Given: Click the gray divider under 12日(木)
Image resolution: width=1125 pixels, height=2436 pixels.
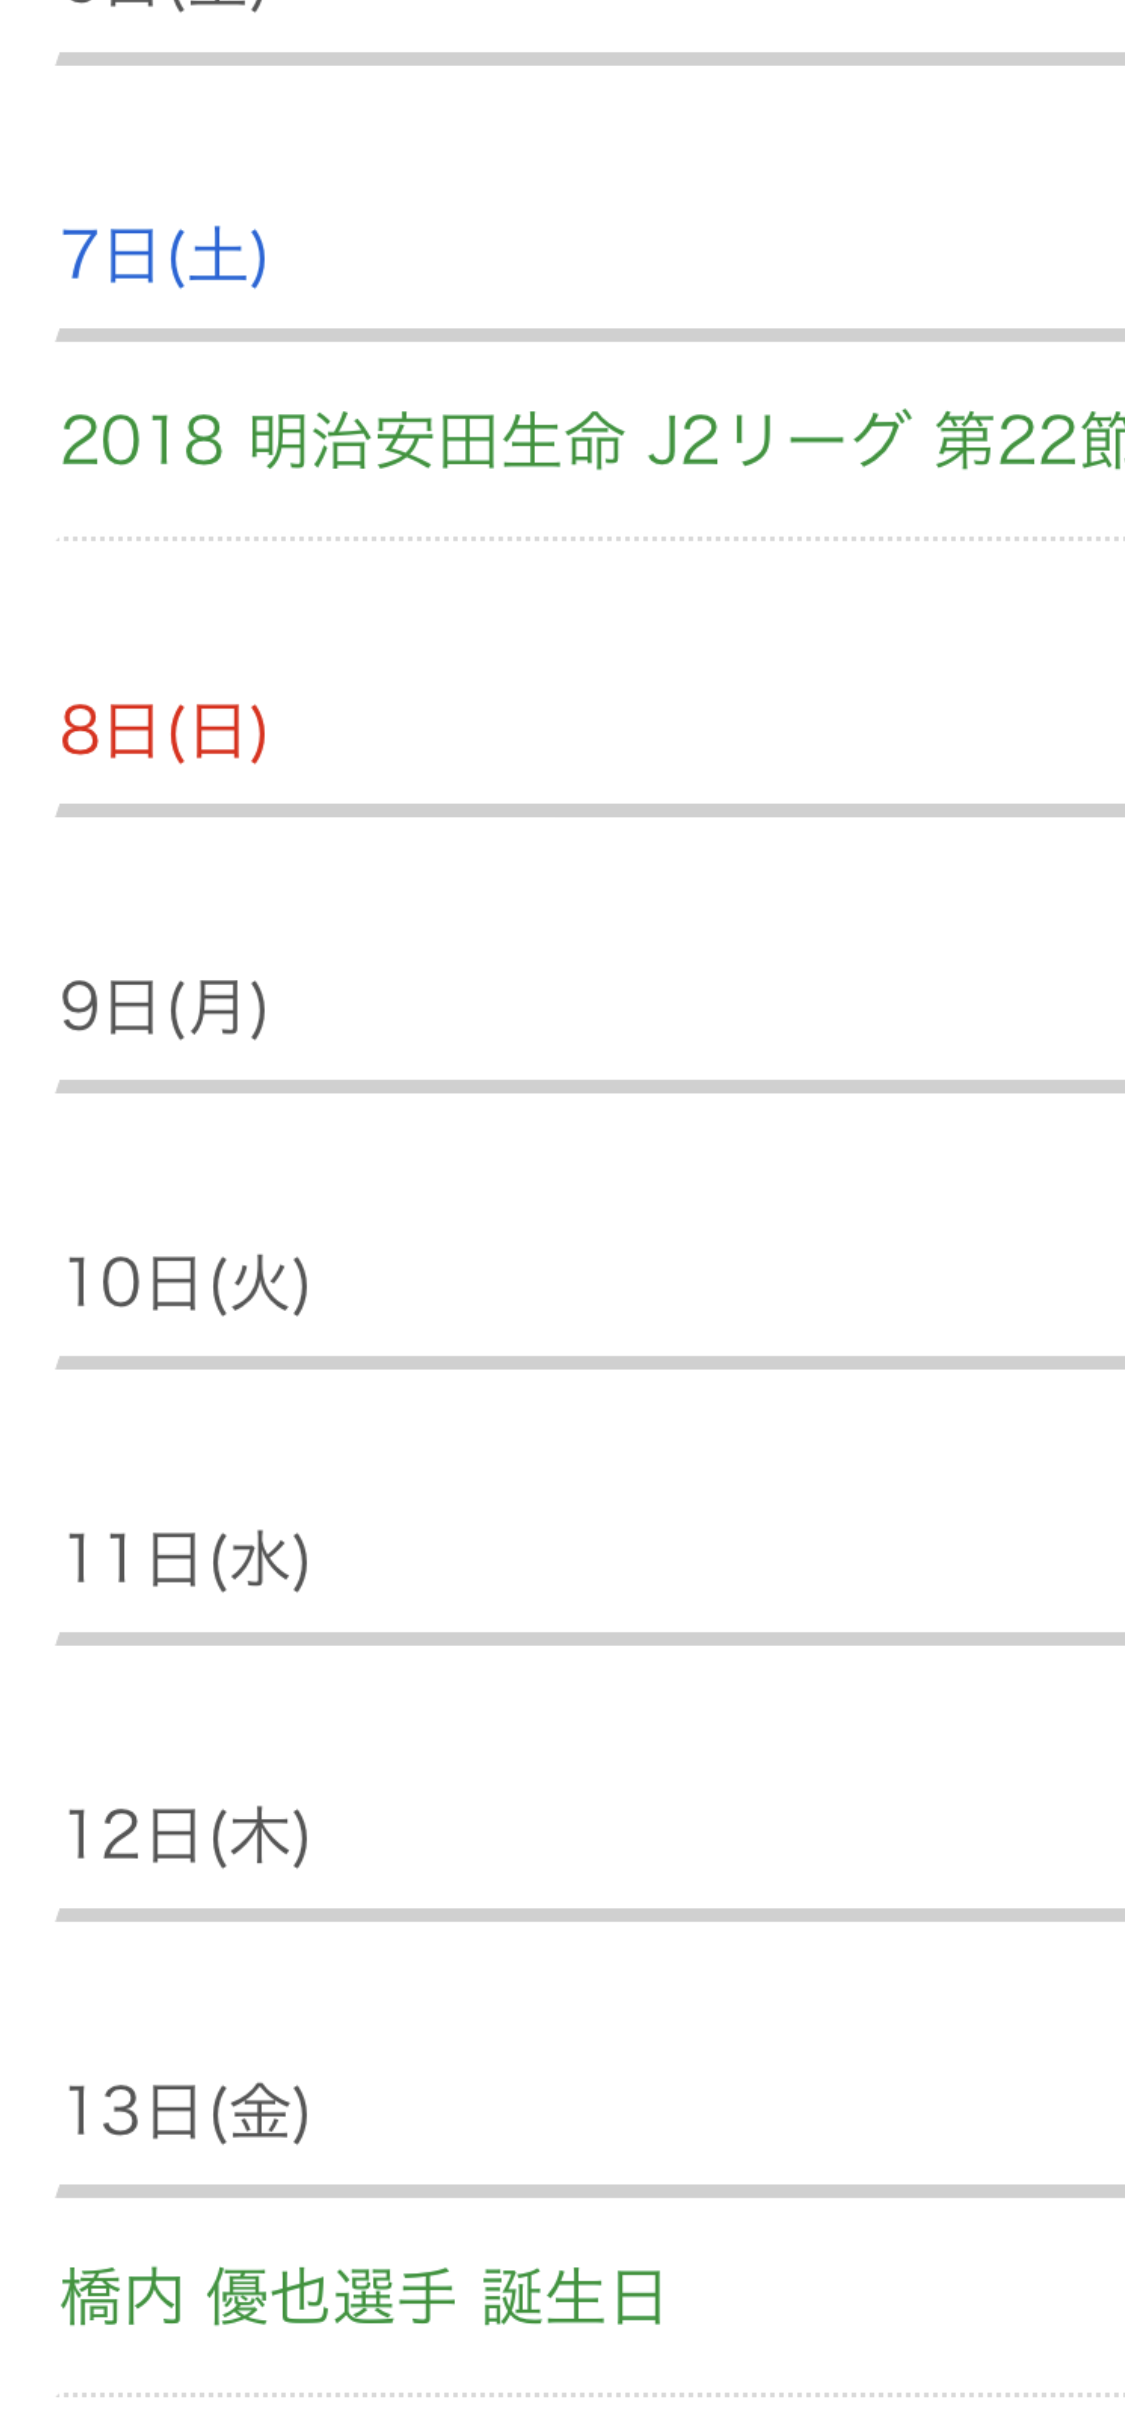Looking at the screenshot, I should click(x=590, y=1914).
